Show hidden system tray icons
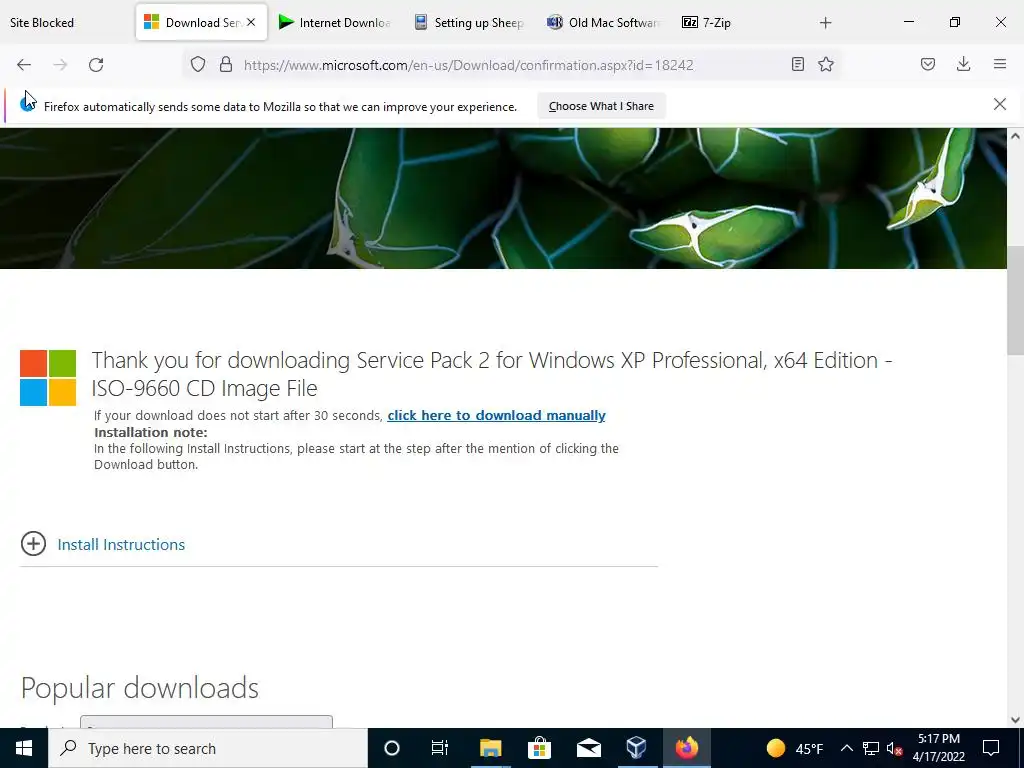This screenshot has height=768, width=1024. [846, 748]
